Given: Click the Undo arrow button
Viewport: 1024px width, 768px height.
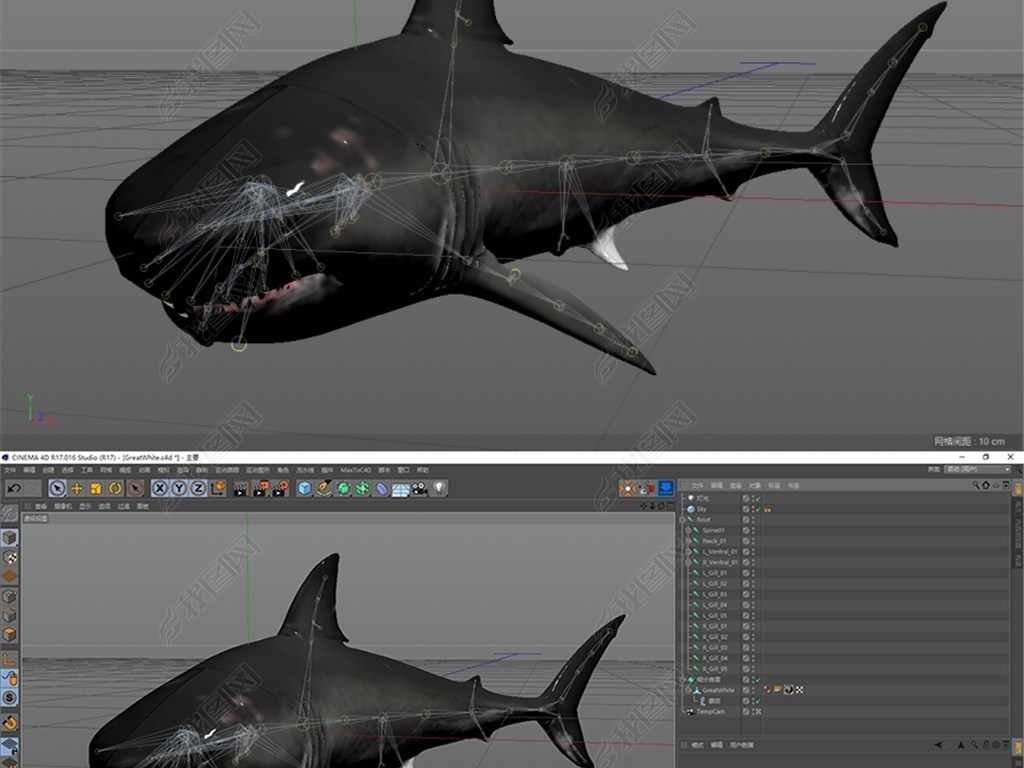Looking at the screenshot, I should [x=15, y=486].
